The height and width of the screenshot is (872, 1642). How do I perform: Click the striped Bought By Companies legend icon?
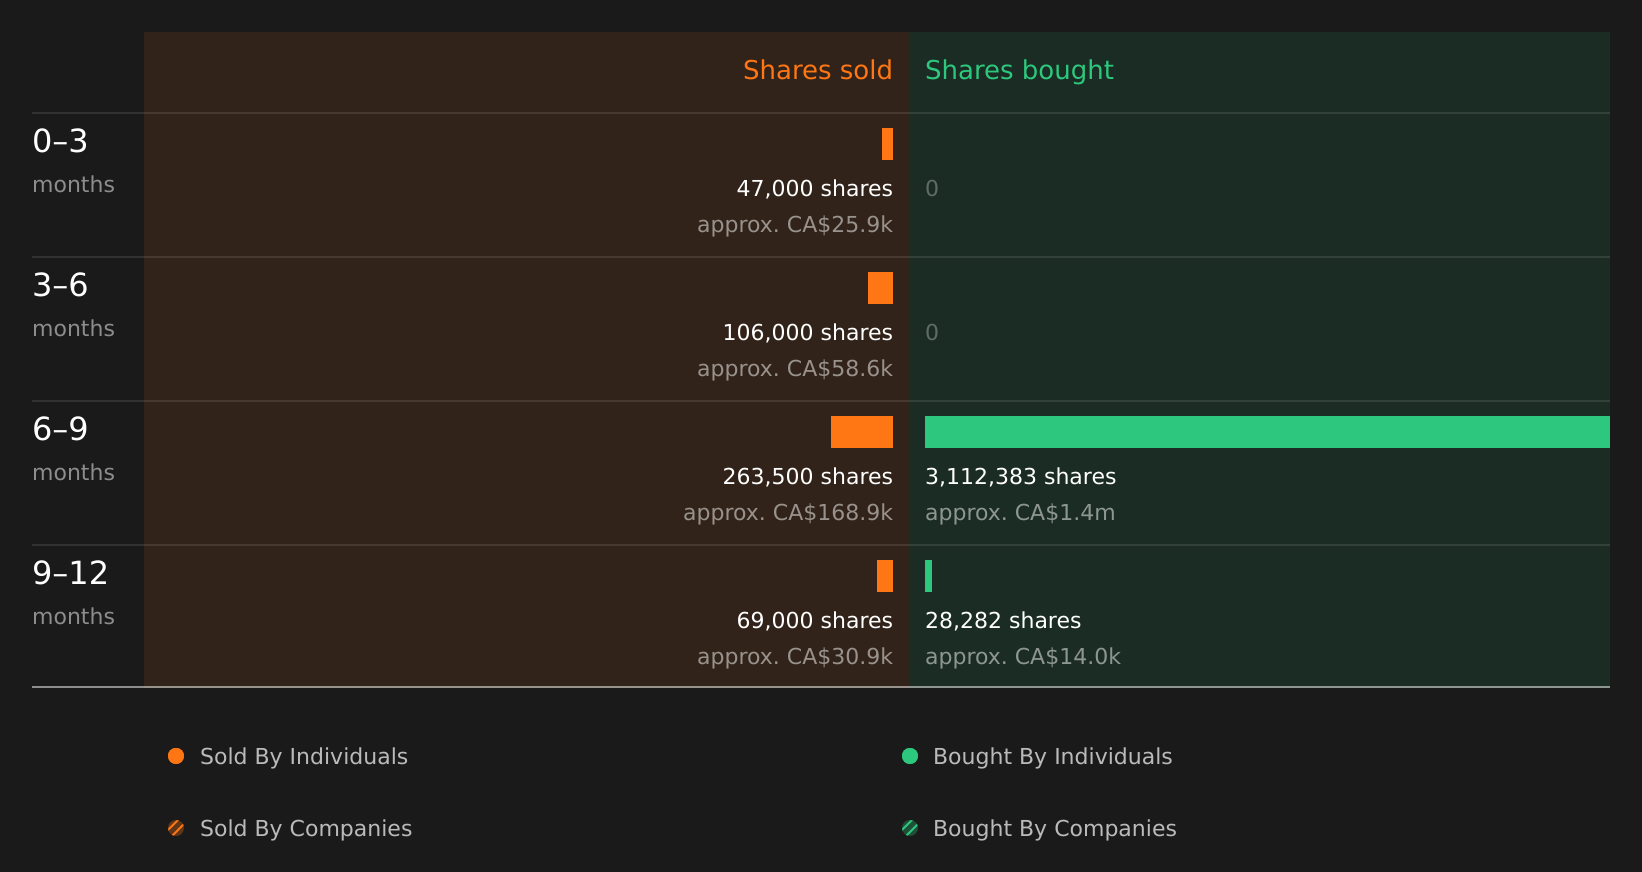(x=910, y=828)
